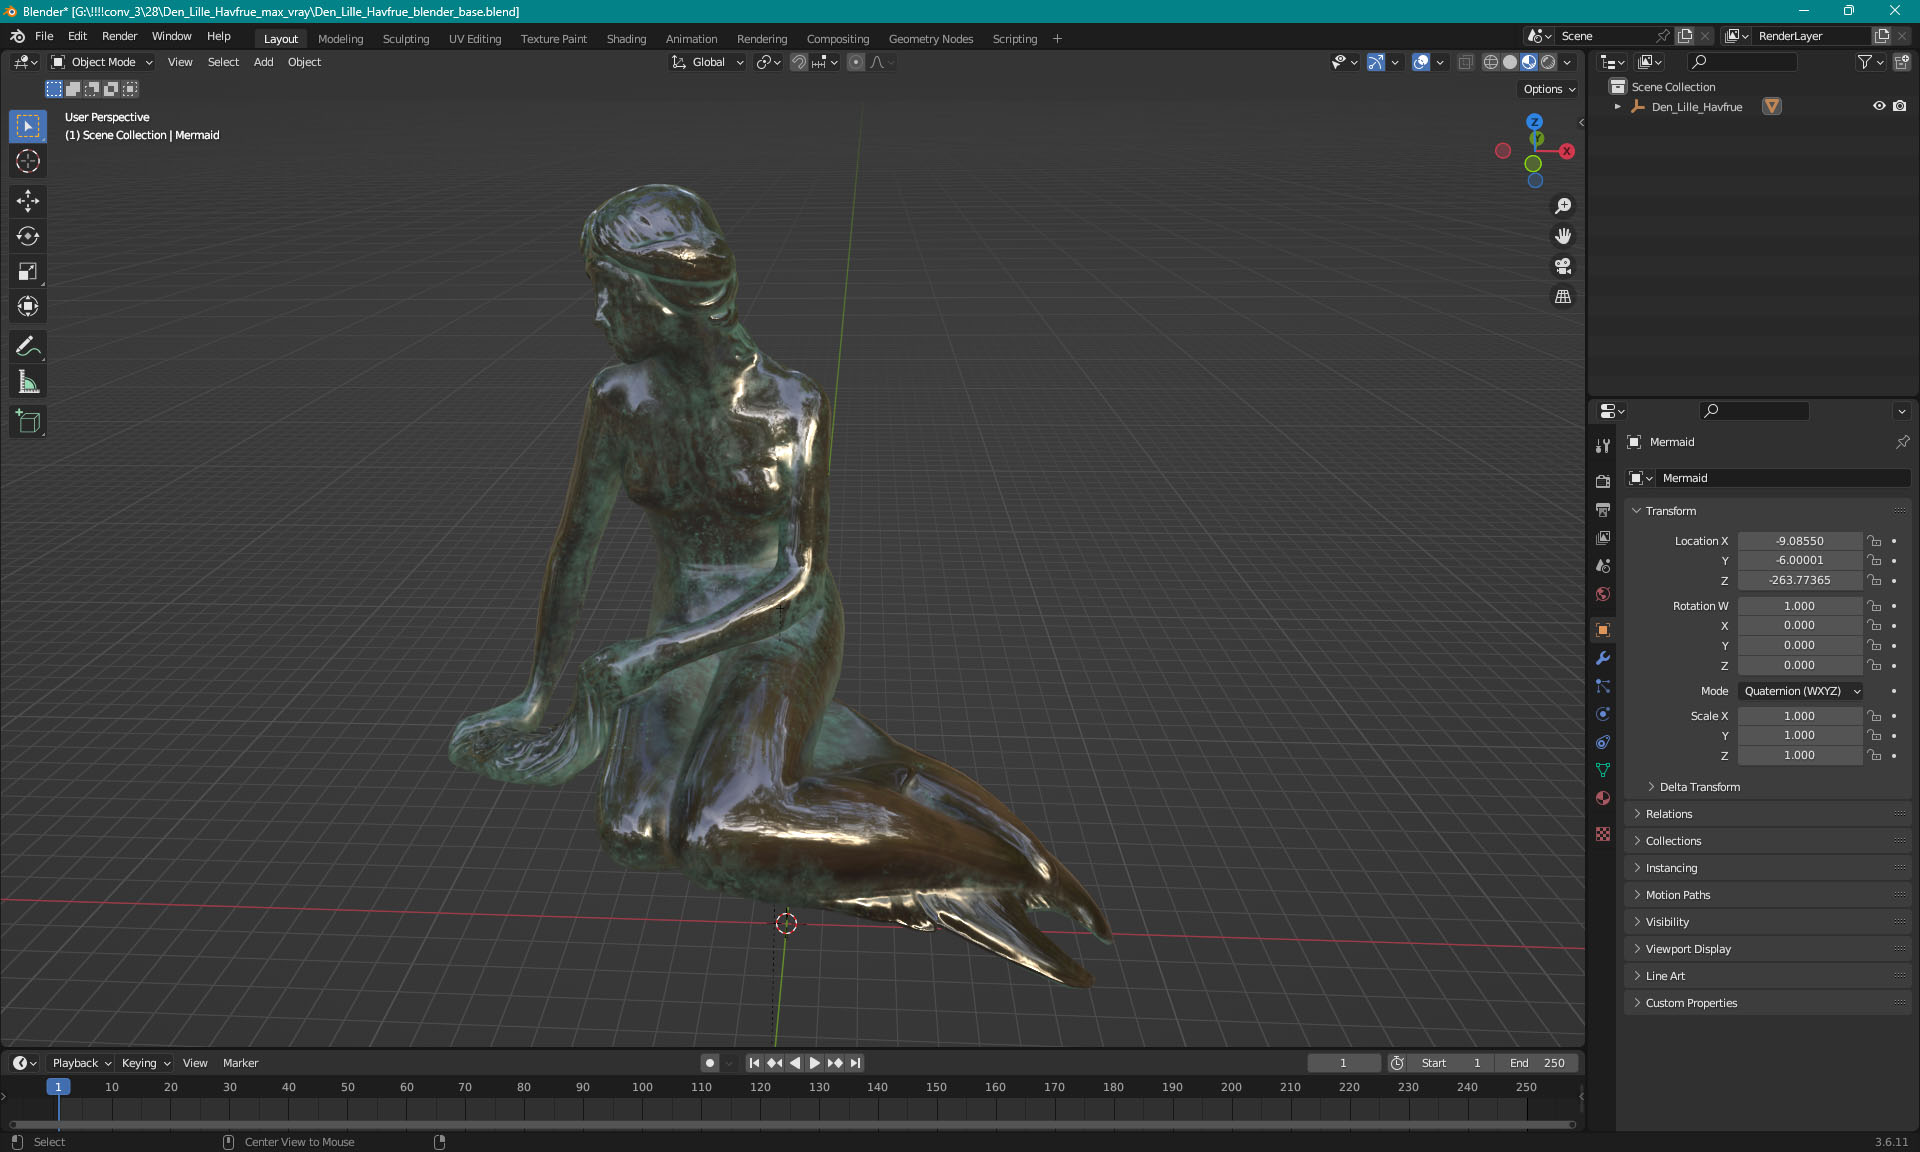Switch orthographic/perspective grid icon
The image size is (1920, 1152).
coord(1563,297)
